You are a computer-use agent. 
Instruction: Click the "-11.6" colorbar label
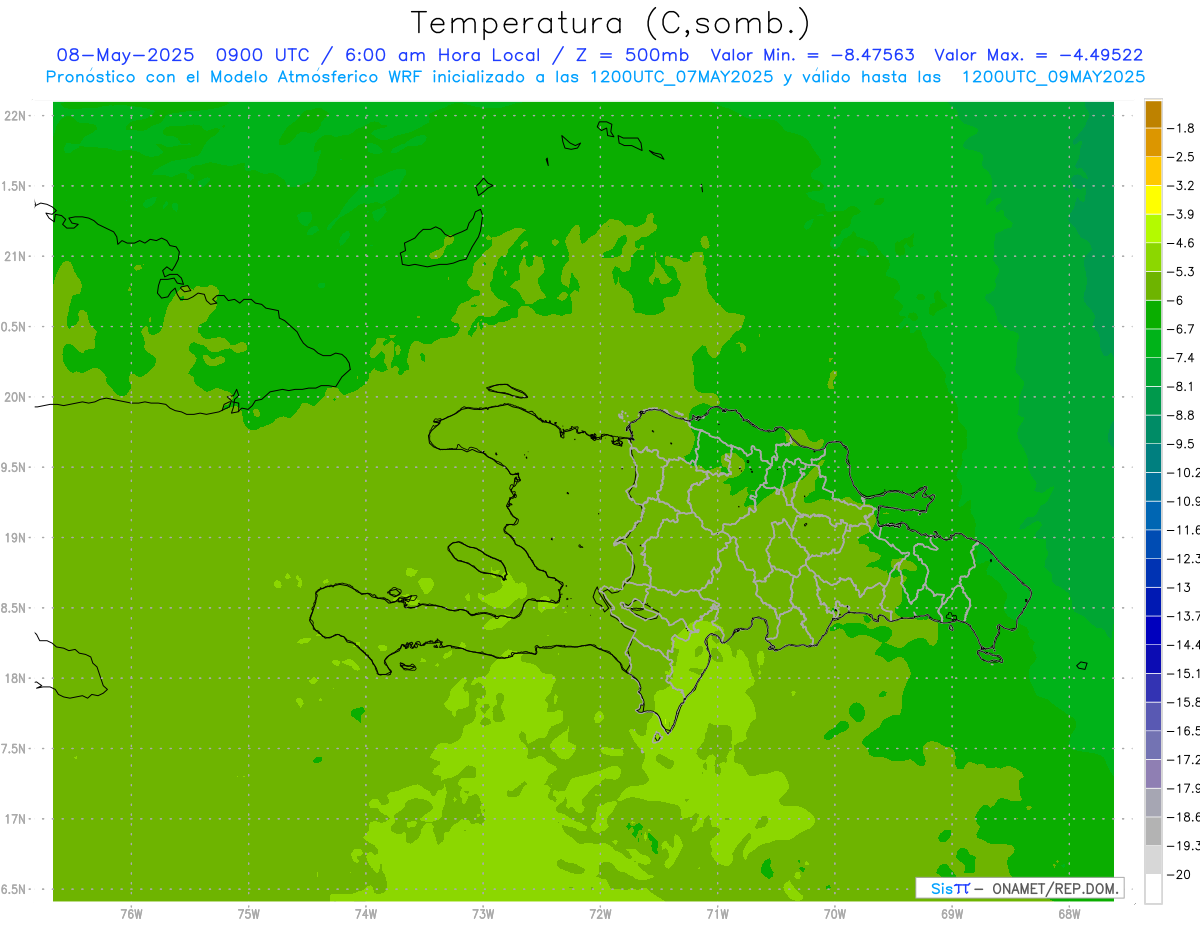(1184, 530)
